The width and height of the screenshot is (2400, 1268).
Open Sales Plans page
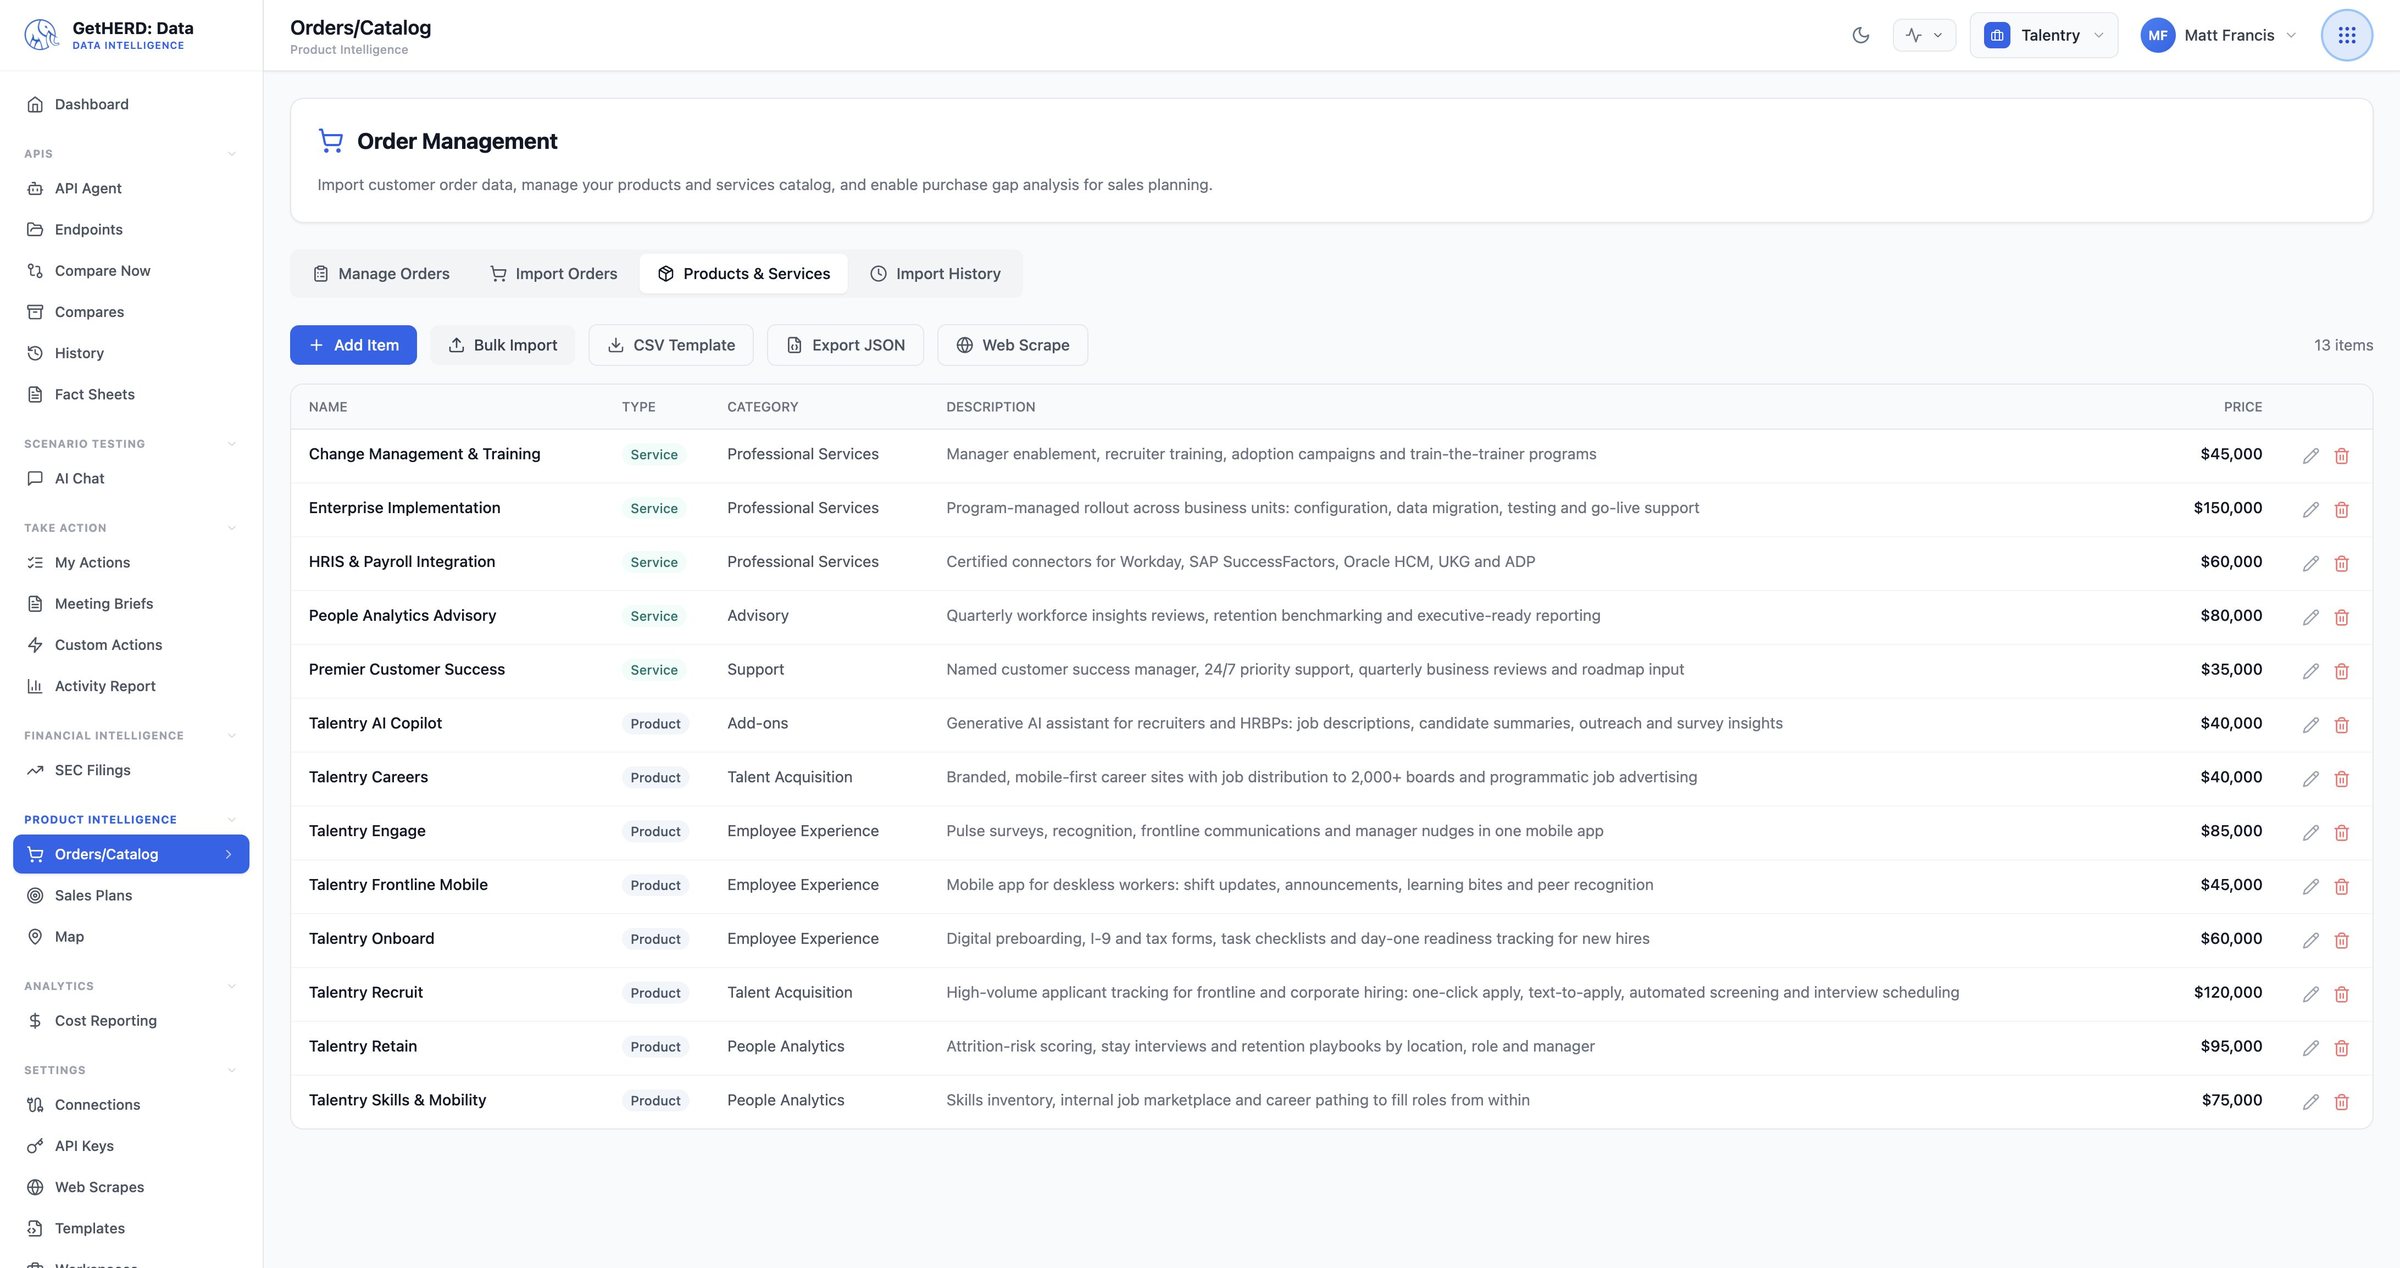click(131, 895)
